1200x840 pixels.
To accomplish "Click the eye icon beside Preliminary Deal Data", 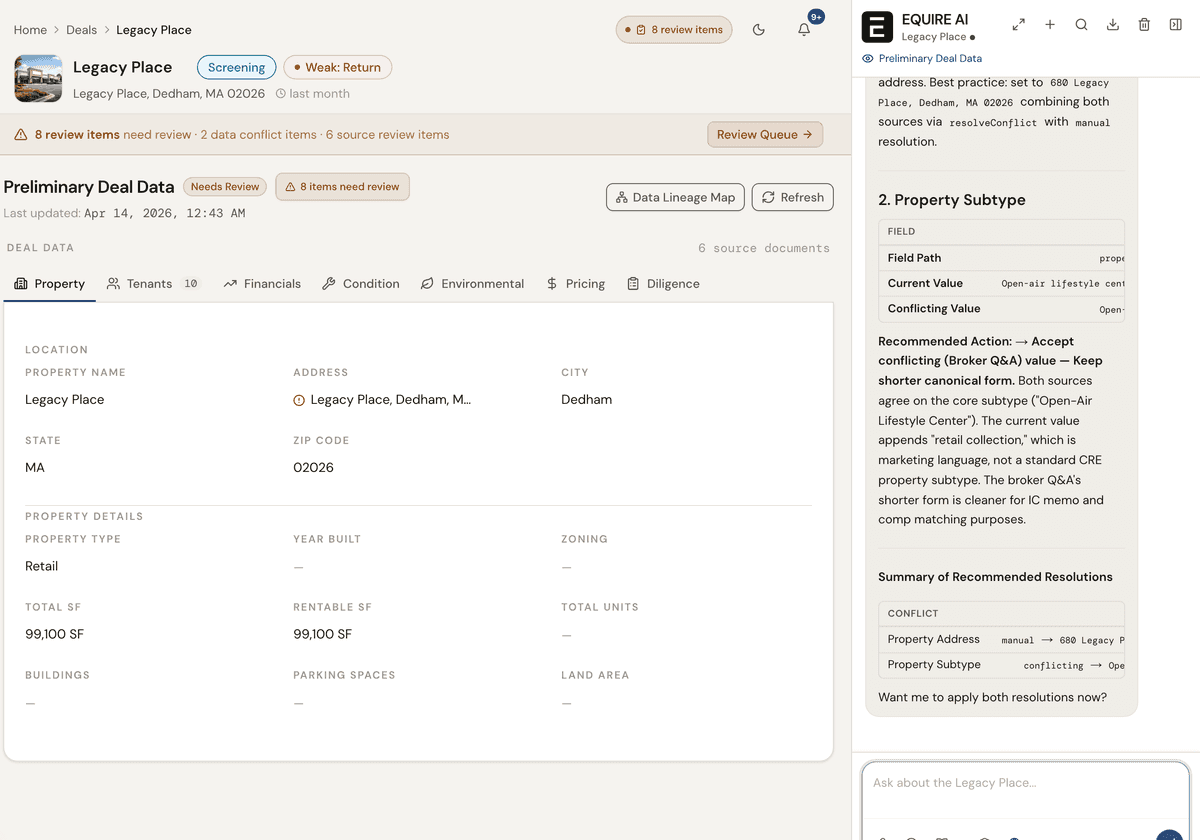I will pyautogui.click(x=867, y=59).
